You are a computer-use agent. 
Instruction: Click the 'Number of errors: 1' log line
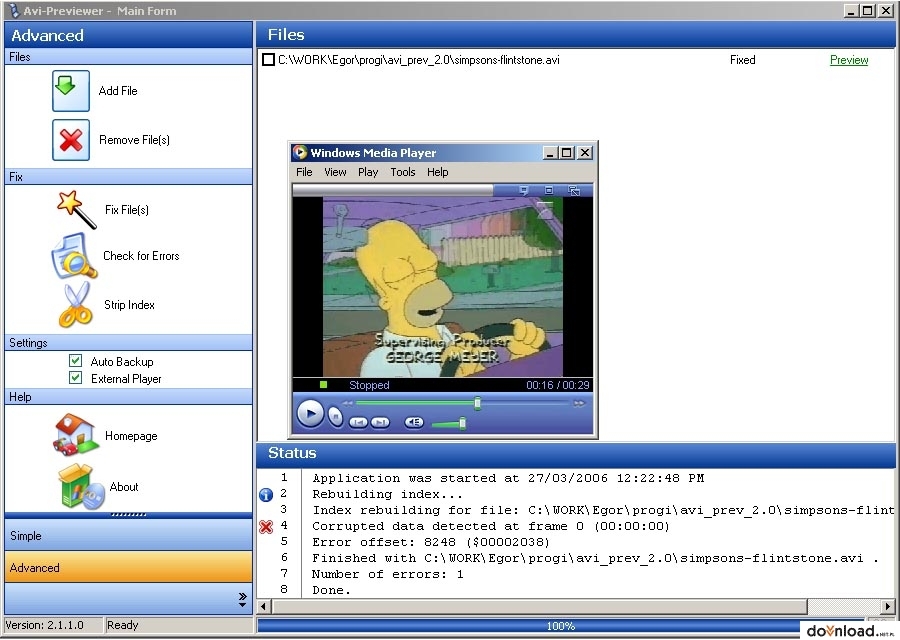click(x=387, y=574)
